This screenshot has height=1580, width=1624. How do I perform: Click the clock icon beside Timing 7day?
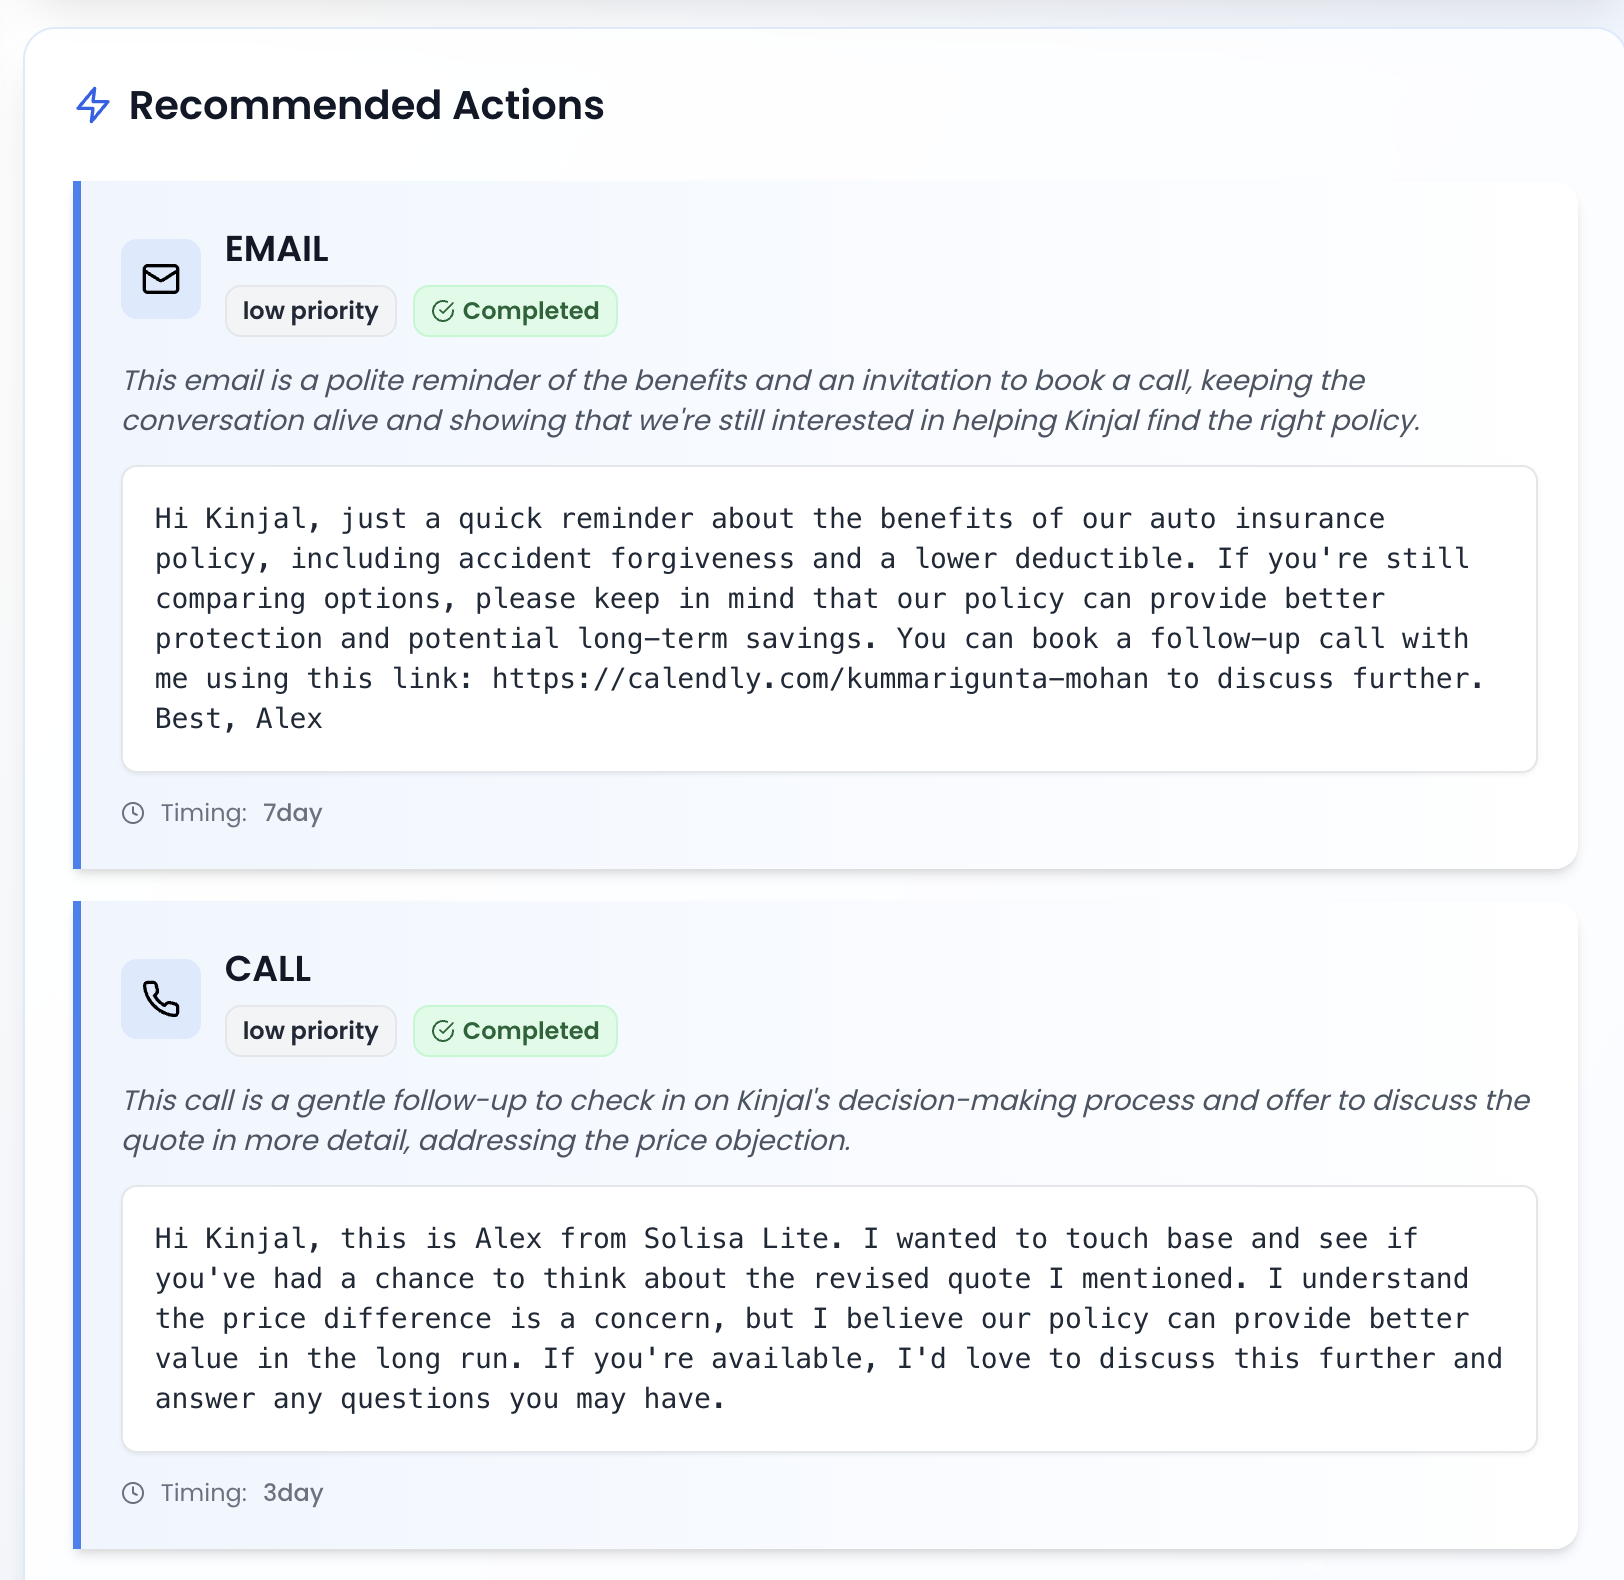pyautogui.click(x=133, y=813)
